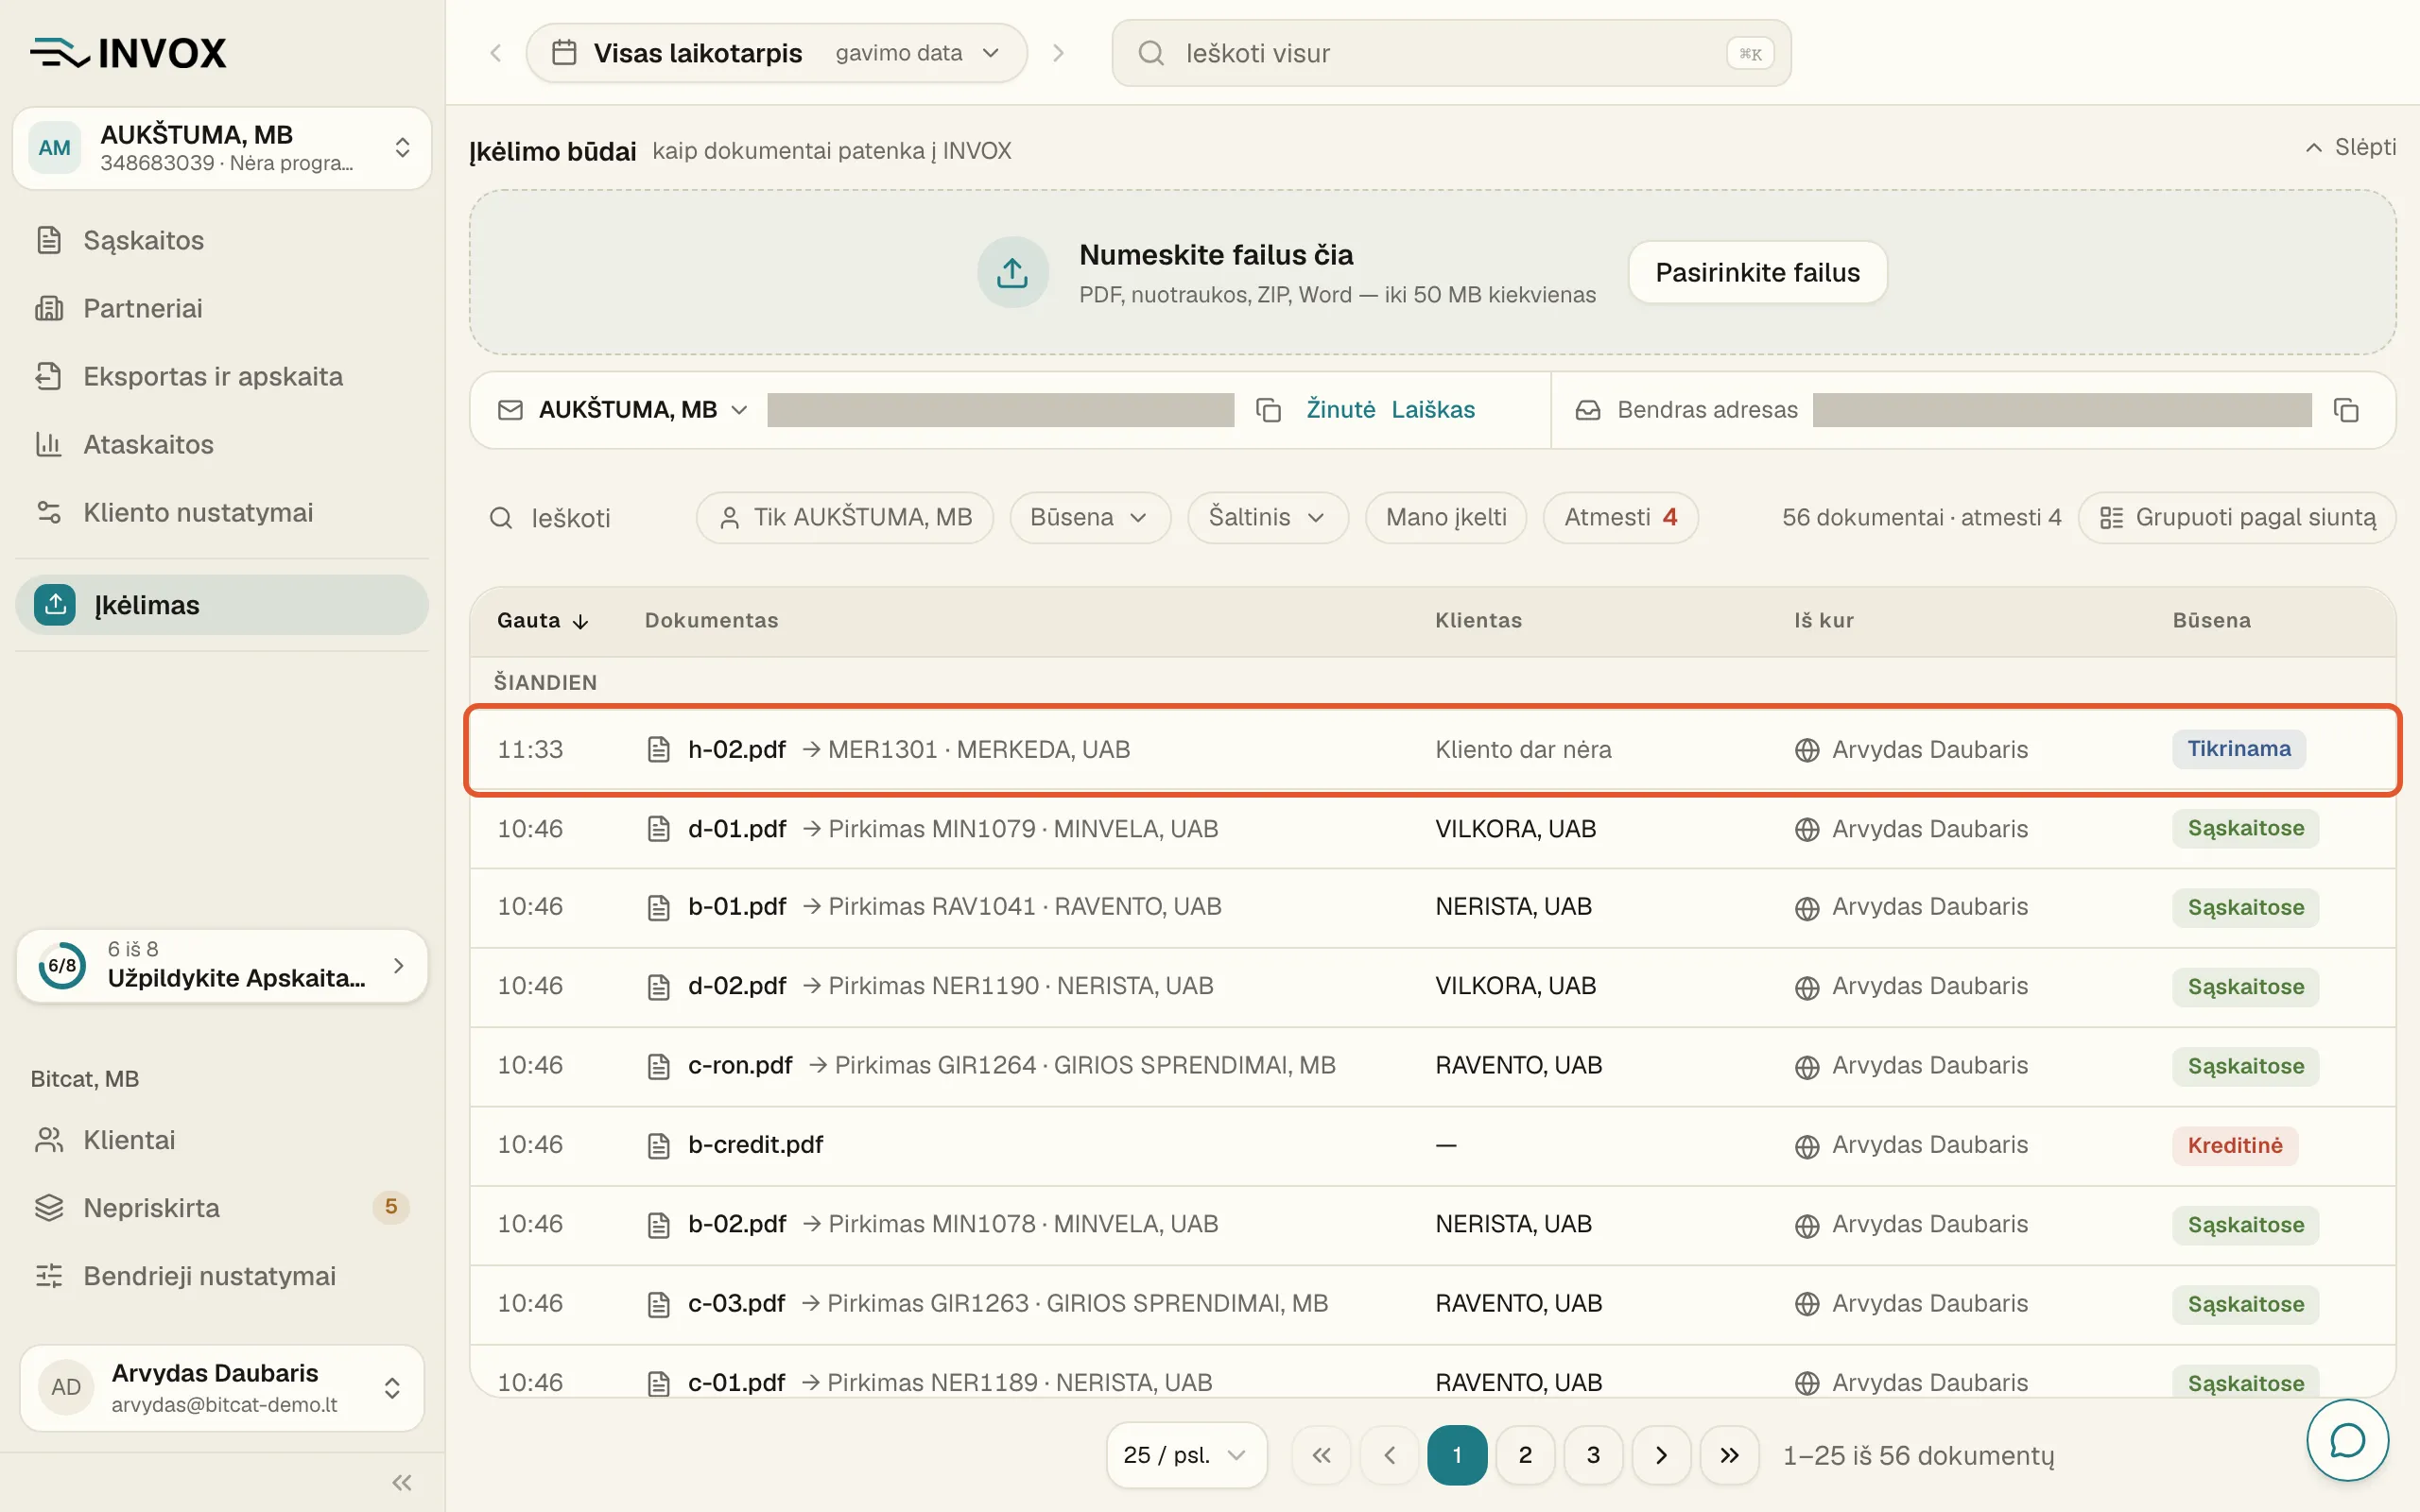Viewport: 2420px width, 1512px height.
Task: Open Visas laikotarpis date range dropdown
Action: click(x=776, y=53)
